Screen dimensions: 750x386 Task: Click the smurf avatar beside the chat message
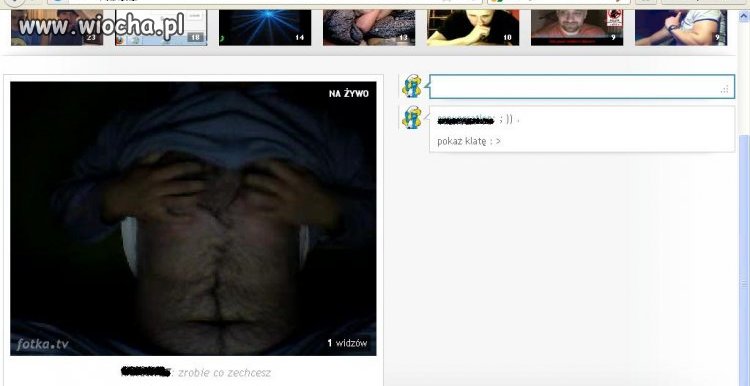pyautogui.click(x=411, y=118)
